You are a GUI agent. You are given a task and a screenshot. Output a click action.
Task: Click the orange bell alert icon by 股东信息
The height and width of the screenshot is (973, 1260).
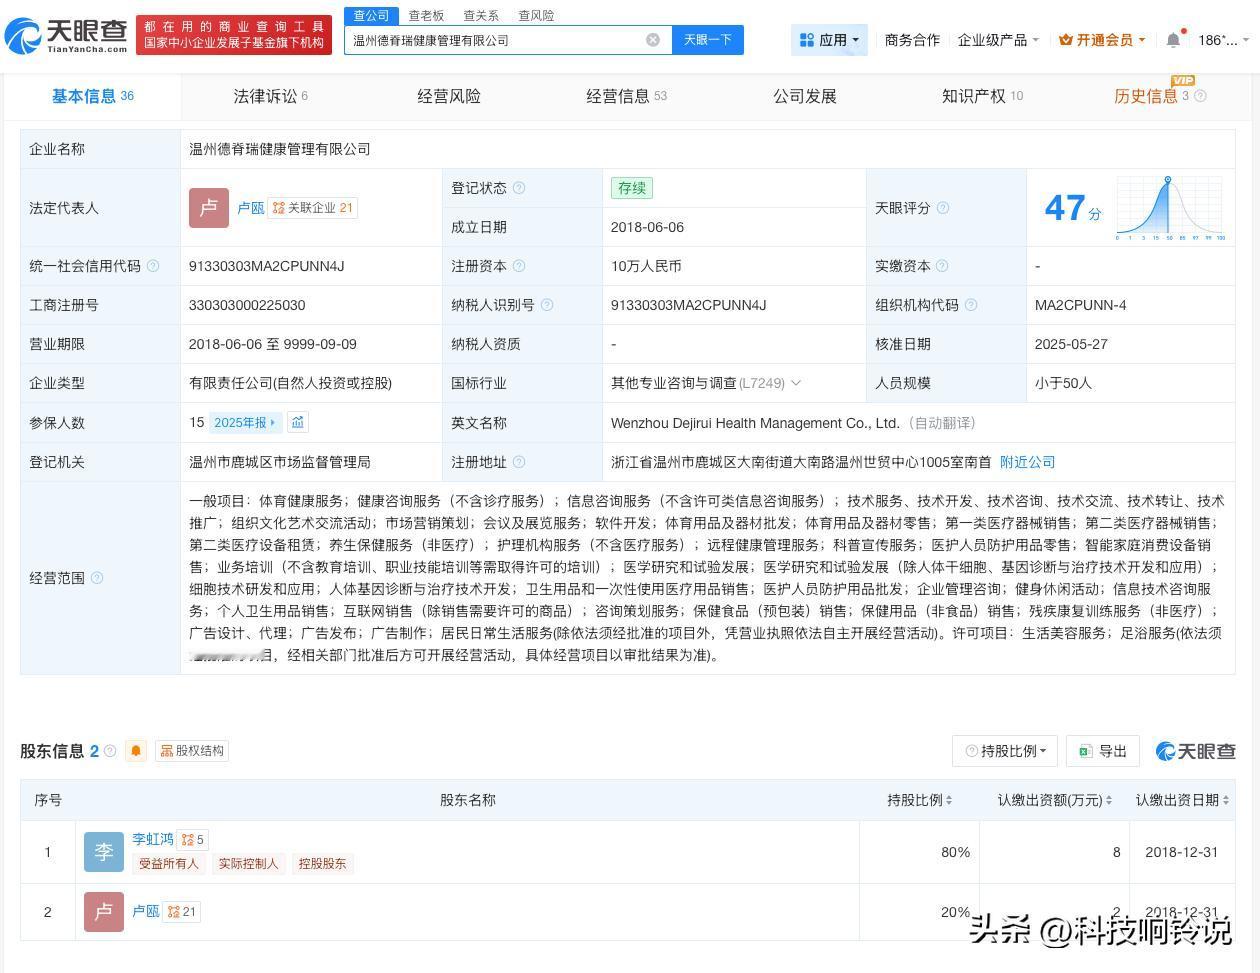pyautogui.click(x=136, y=751)
